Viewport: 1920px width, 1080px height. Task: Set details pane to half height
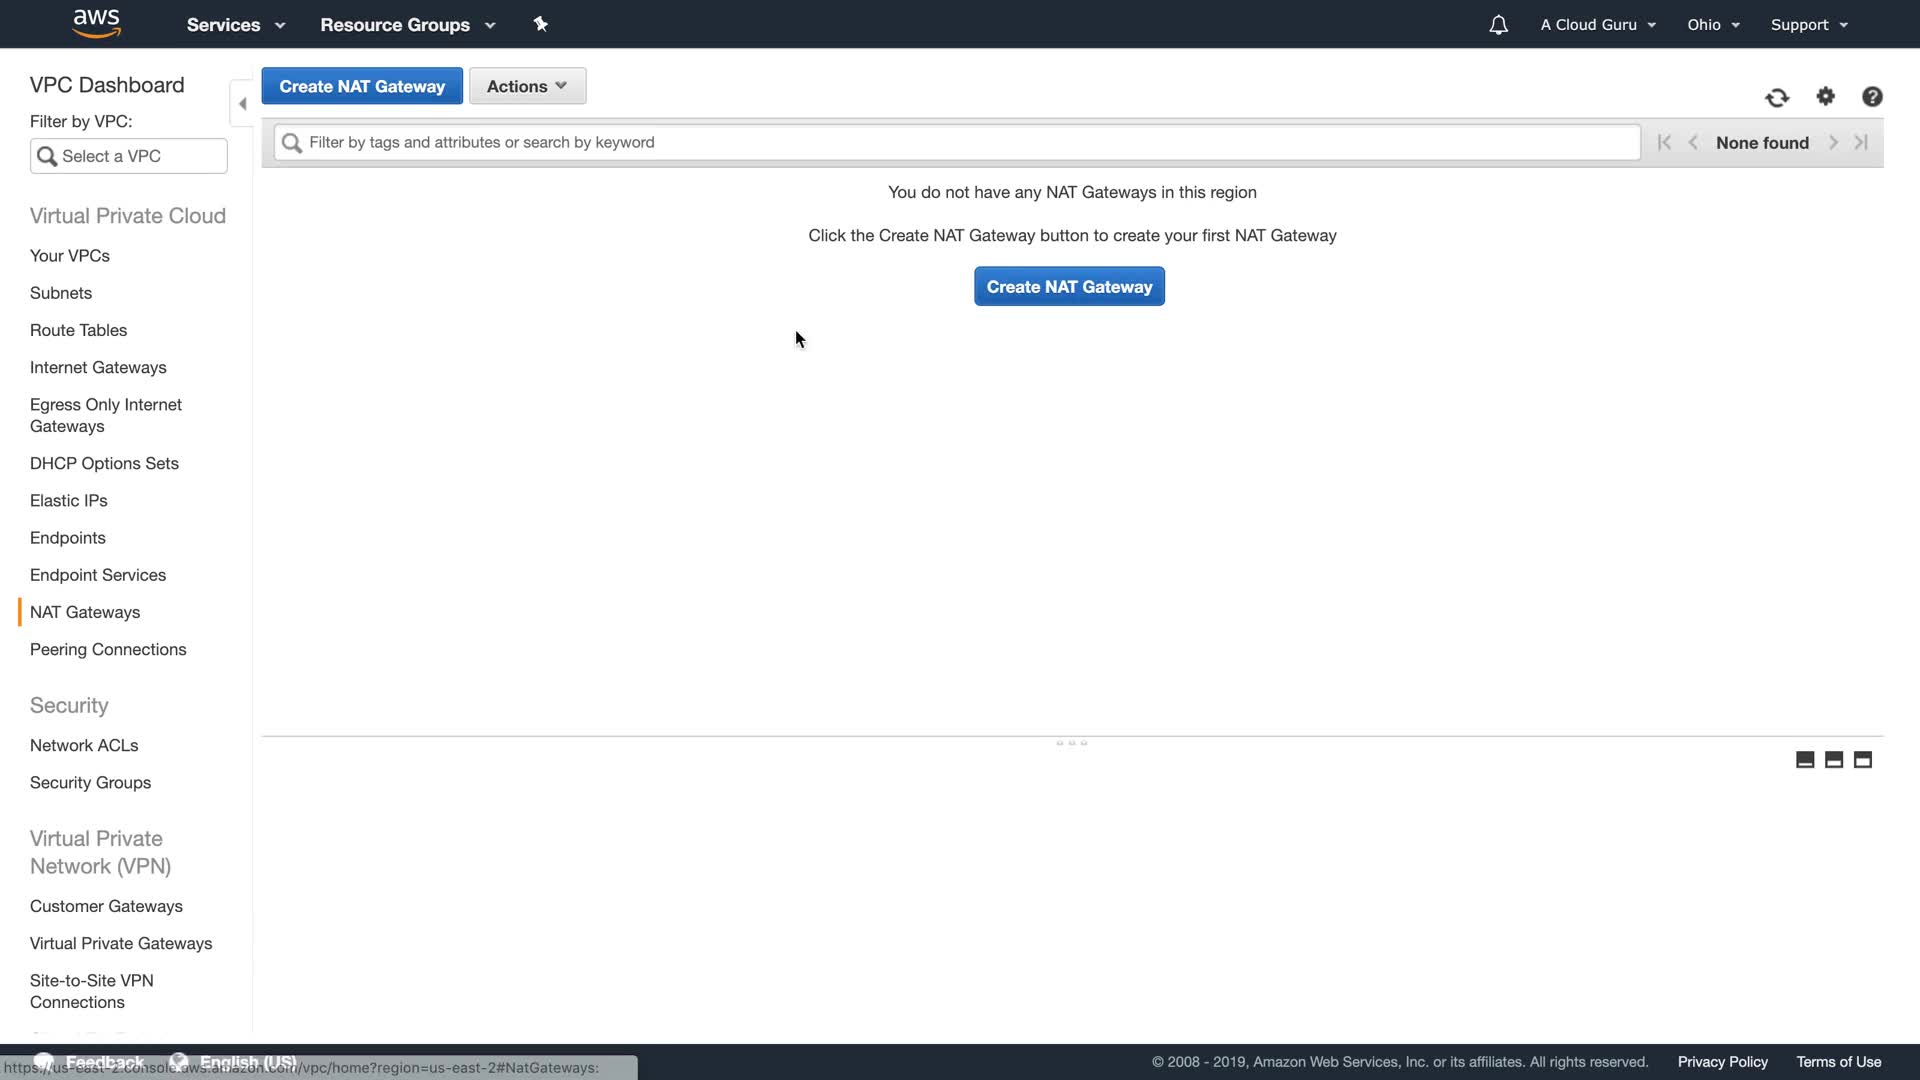point(1834,760)
